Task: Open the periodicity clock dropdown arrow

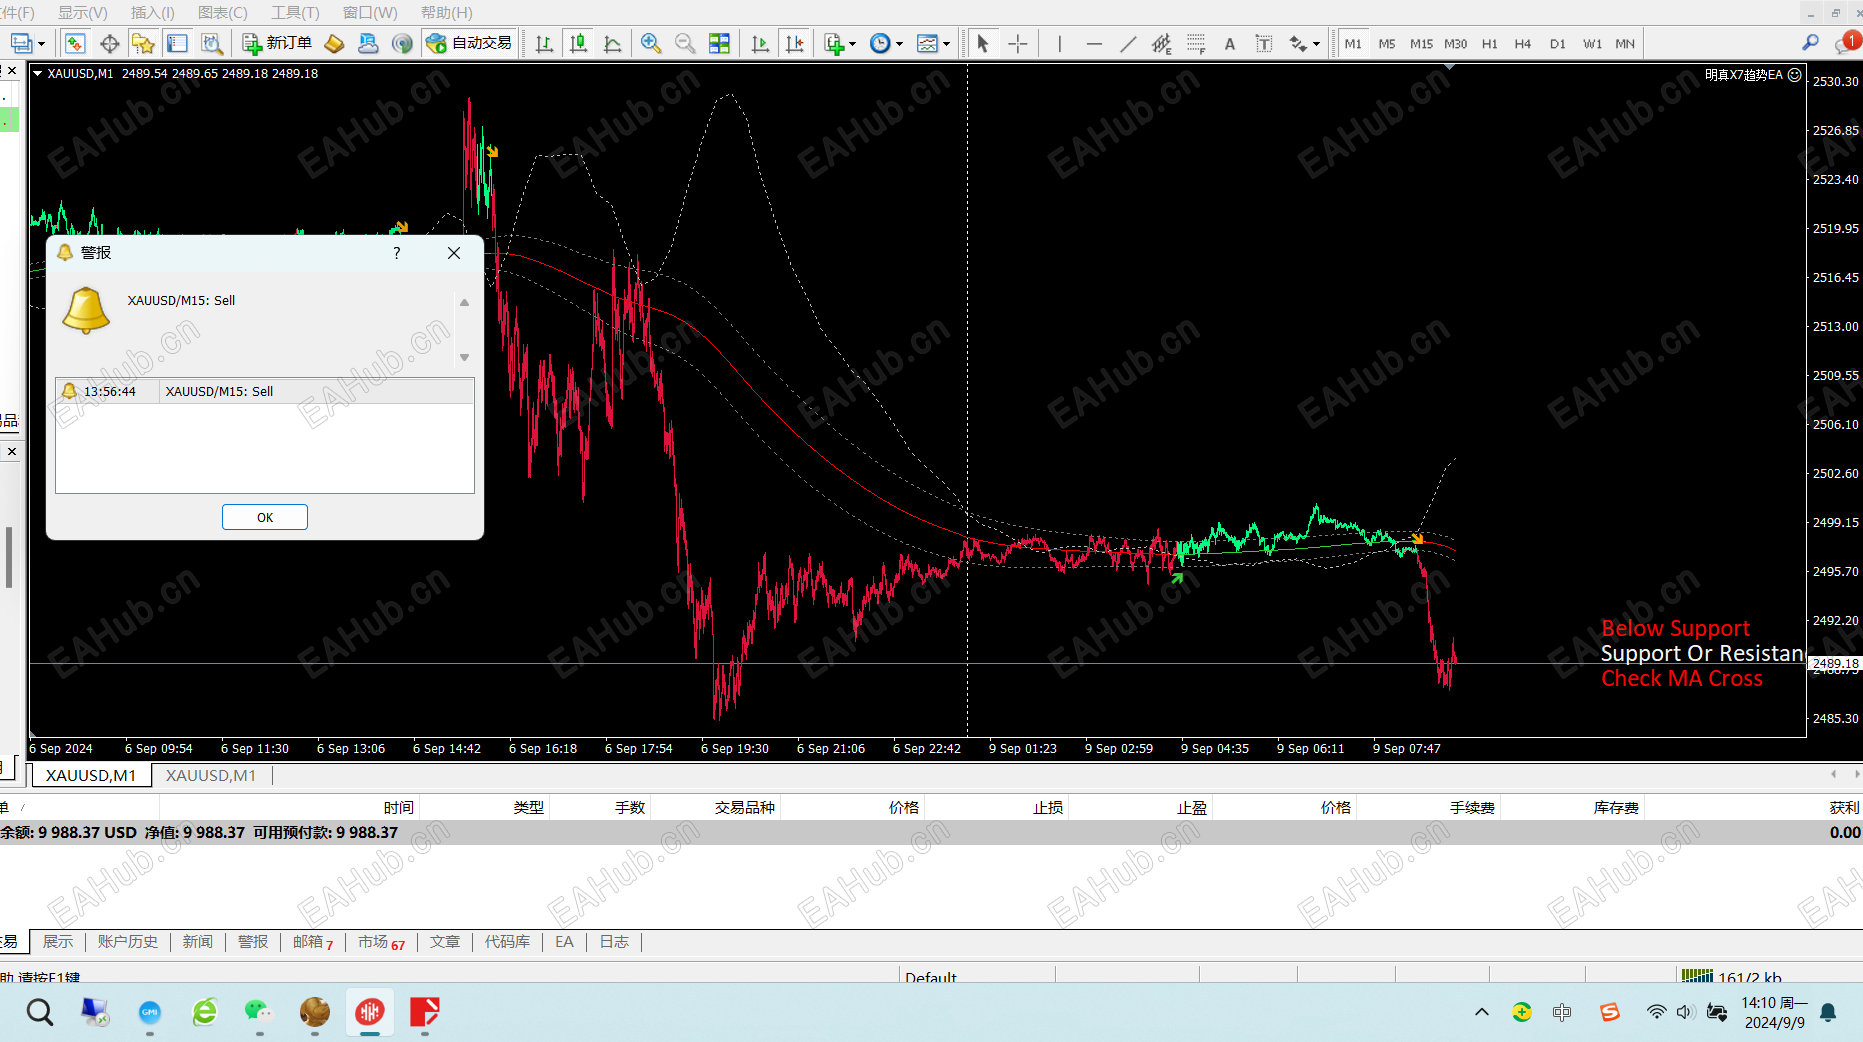Action: pyautogui.click(x=899, y=45)
